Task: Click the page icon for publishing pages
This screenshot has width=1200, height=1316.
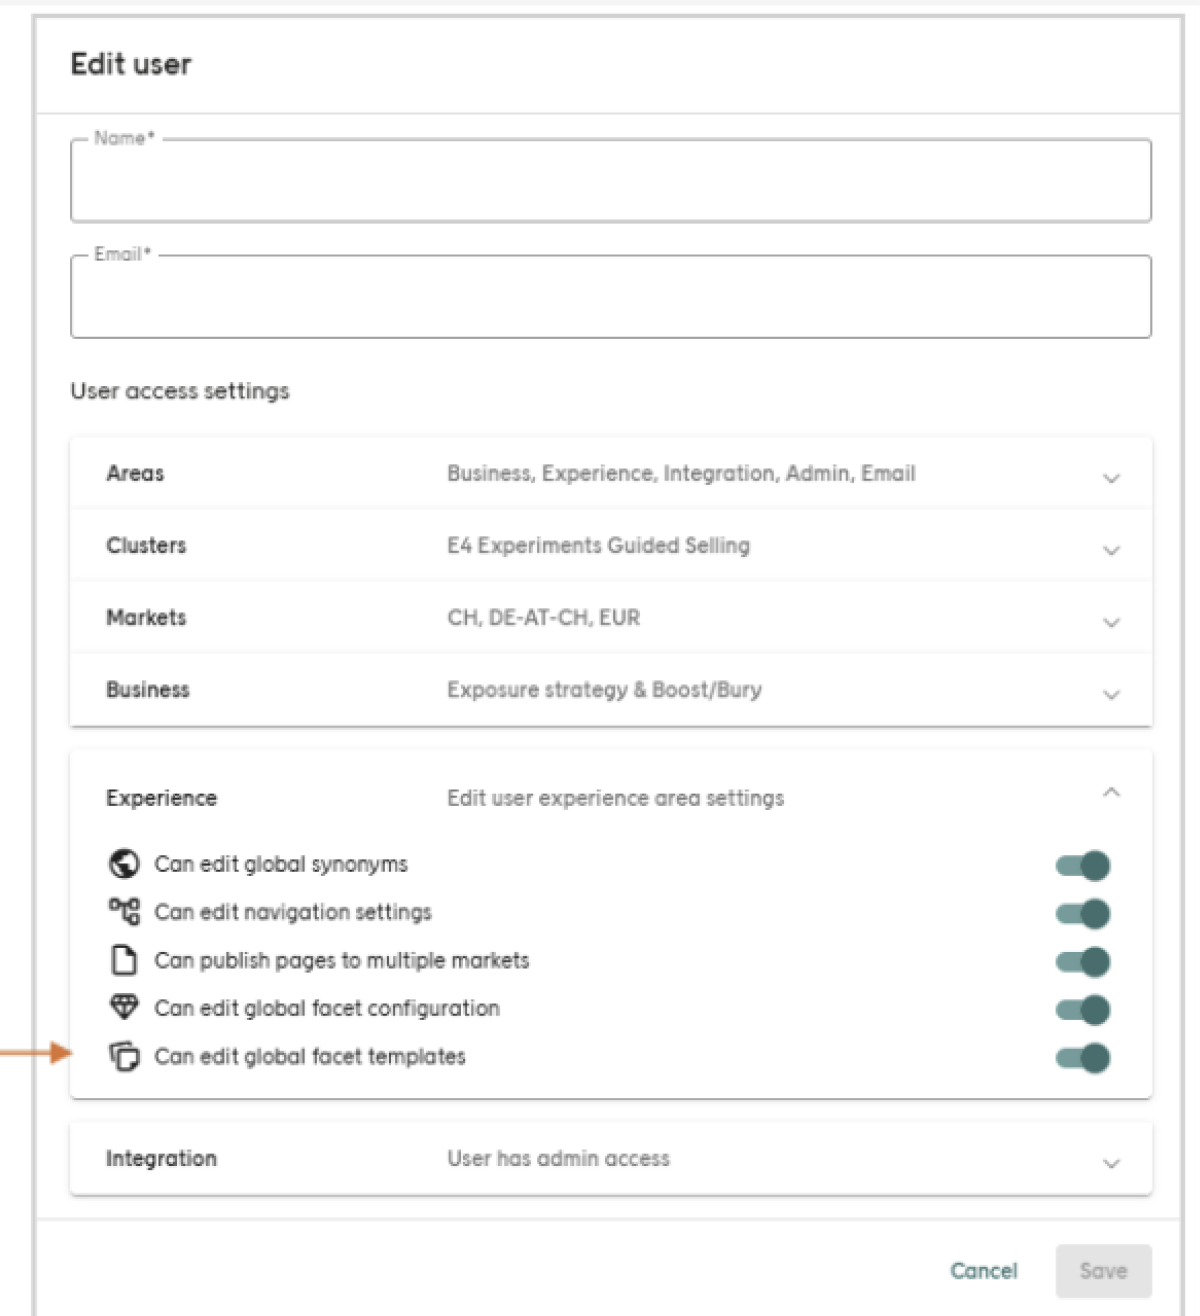Action: pyautogui.click(x=124, y=960)
